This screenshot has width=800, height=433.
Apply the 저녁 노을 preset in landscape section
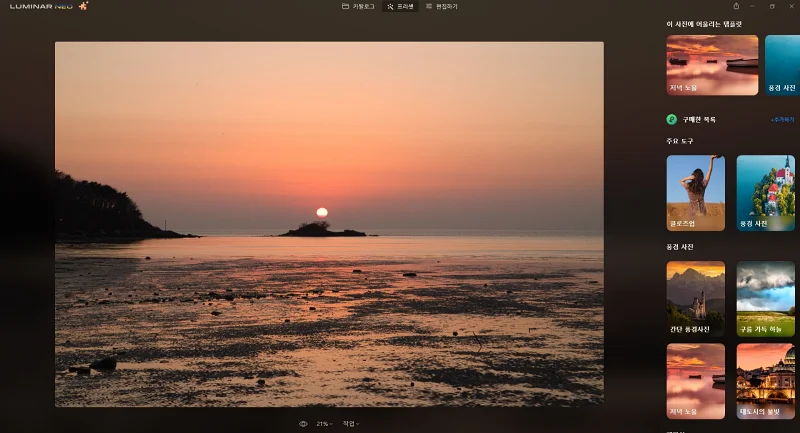(695, 381)
